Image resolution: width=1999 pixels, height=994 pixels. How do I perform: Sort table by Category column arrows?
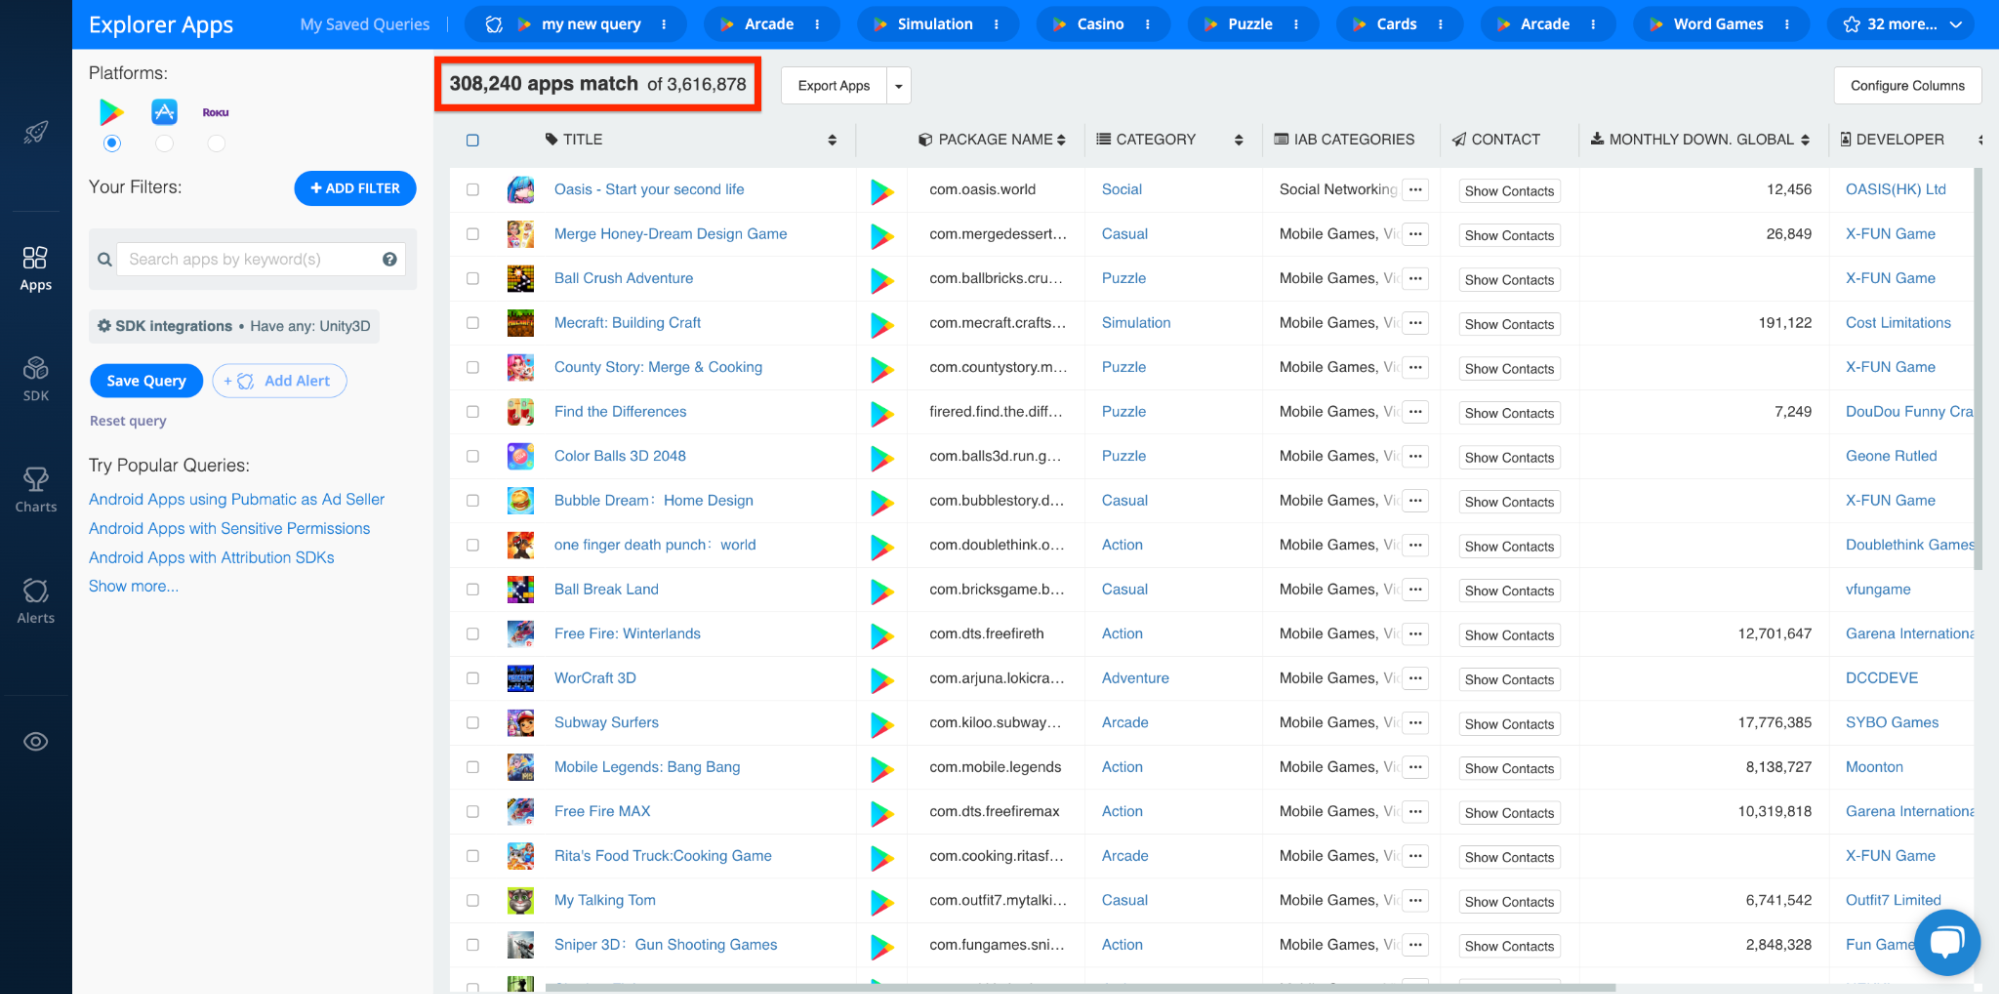[1239, 140]
